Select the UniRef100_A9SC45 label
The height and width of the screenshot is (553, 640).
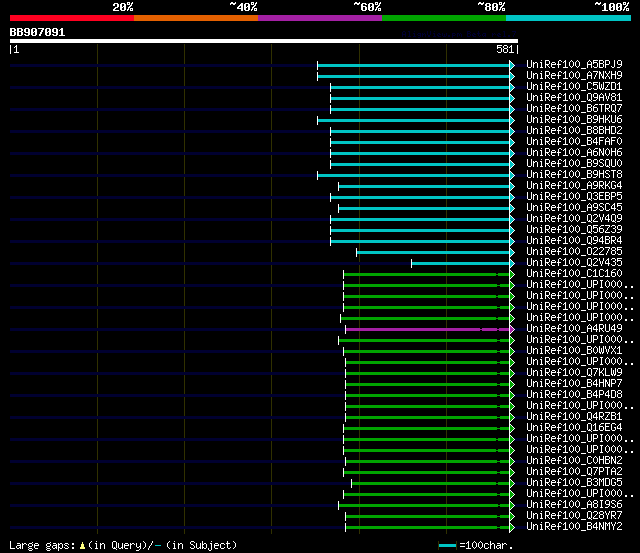574,207
